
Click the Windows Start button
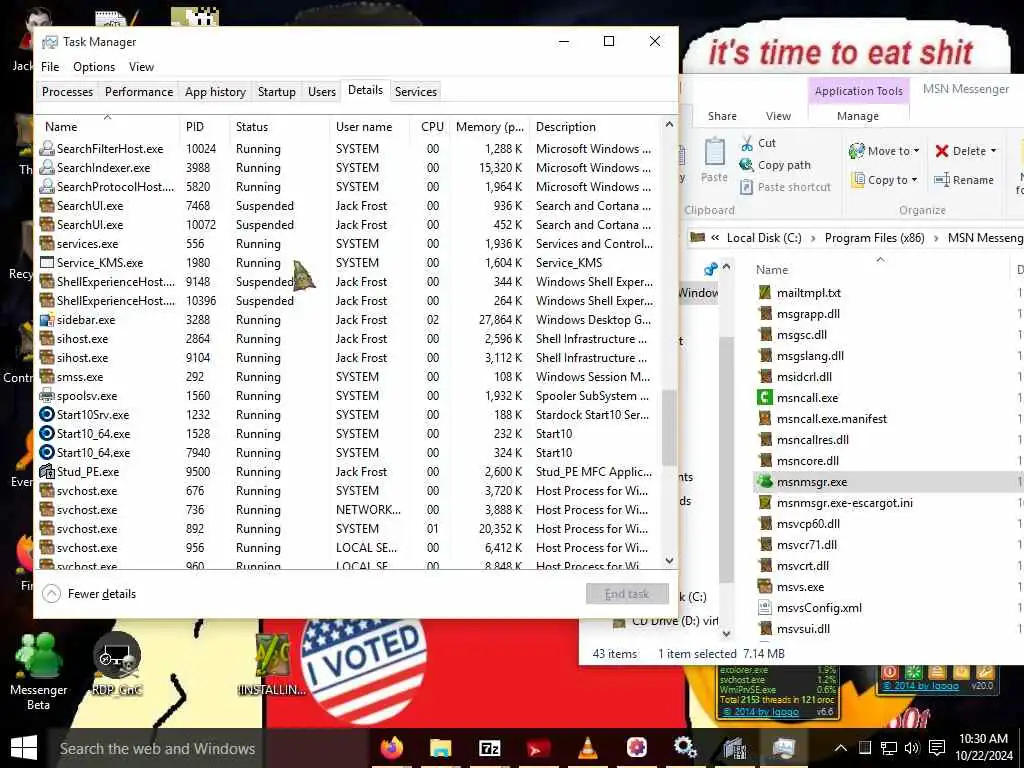click(x=24, y=748)
